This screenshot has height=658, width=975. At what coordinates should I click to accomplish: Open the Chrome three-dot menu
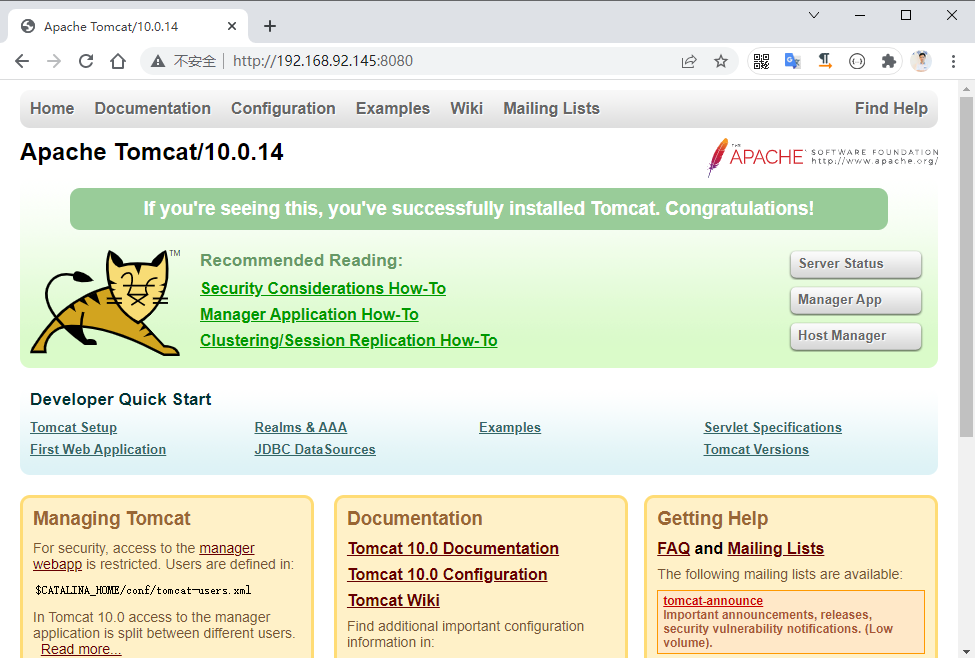point(953,61)
